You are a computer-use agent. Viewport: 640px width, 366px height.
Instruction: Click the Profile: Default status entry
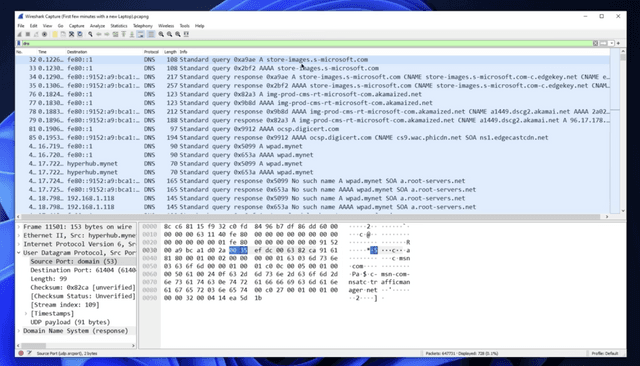pyautogui.click(x=605, y=353)
